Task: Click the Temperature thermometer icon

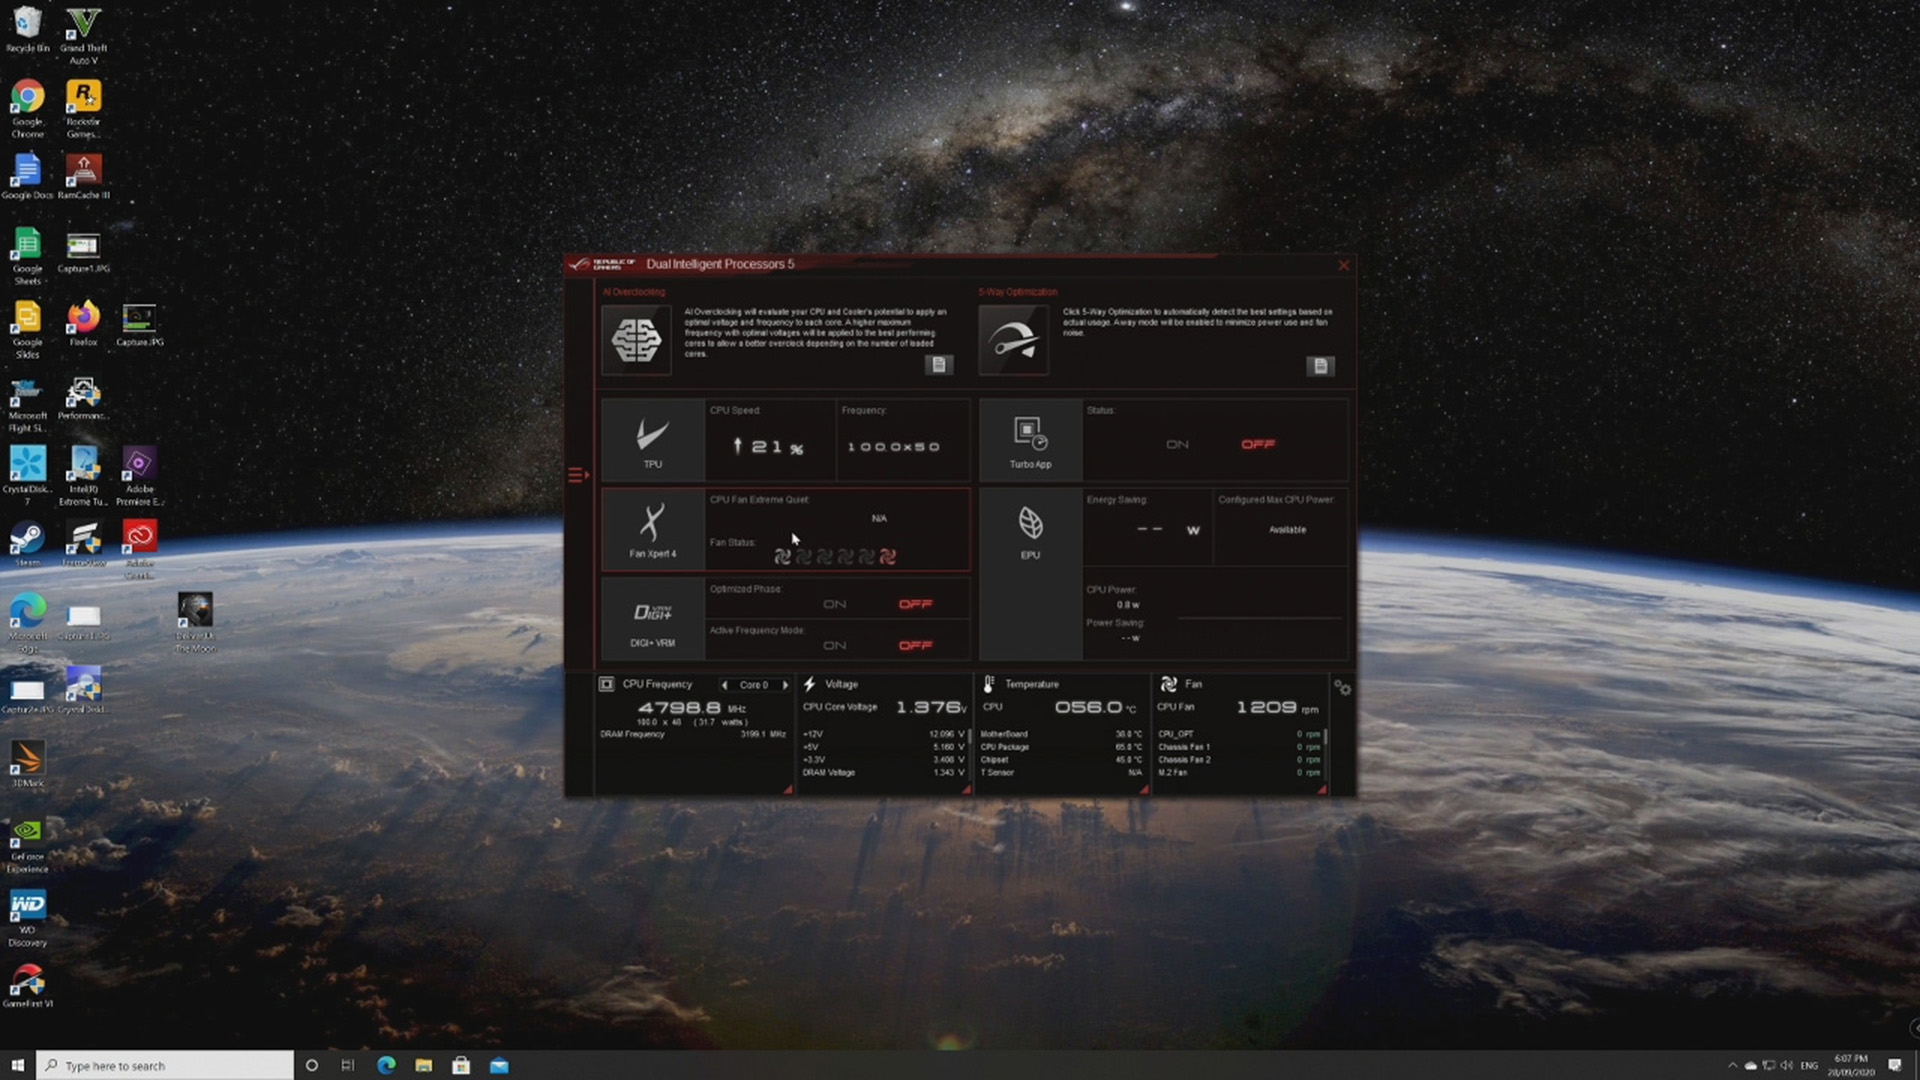Action: click(988, 684)
